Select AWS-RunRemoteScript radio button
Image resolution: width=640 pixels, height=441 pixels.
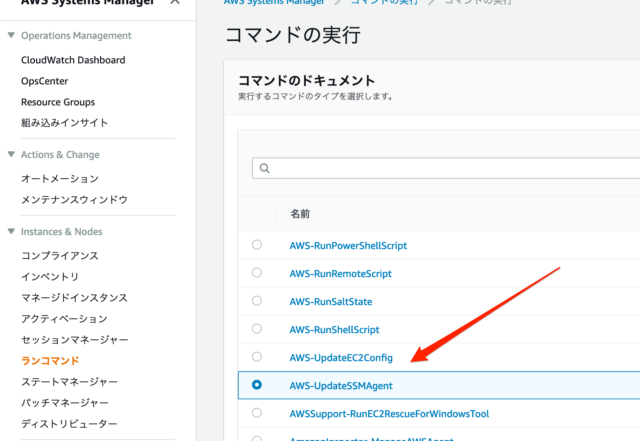257,272
